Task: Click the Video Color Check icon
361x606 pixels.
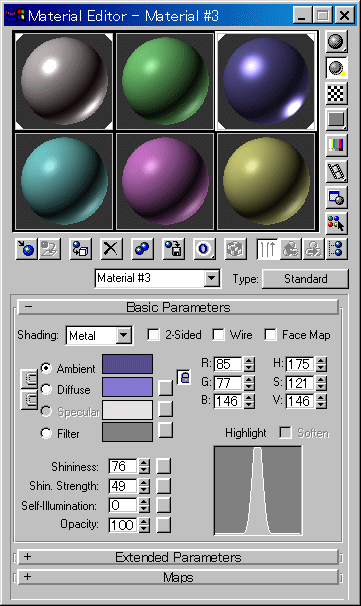Action: (x=336, y=145)
